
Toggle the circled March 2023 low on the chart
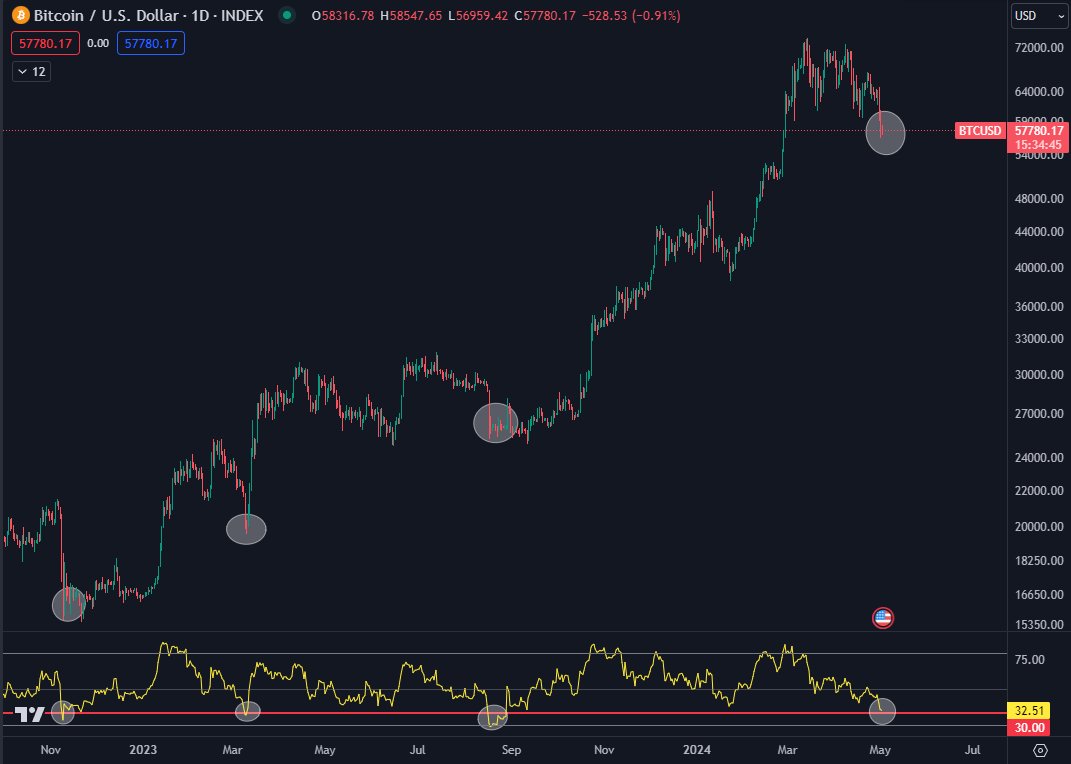(x=246, y=529)
